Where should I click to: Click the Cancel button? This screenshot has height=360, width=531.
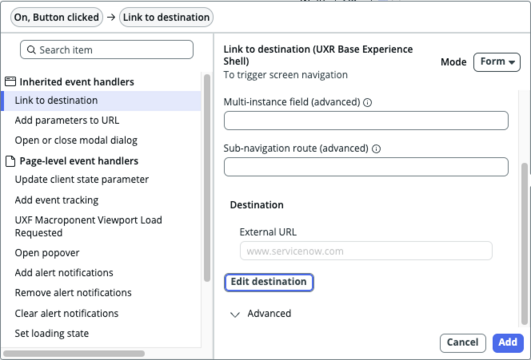pos(463,343)
